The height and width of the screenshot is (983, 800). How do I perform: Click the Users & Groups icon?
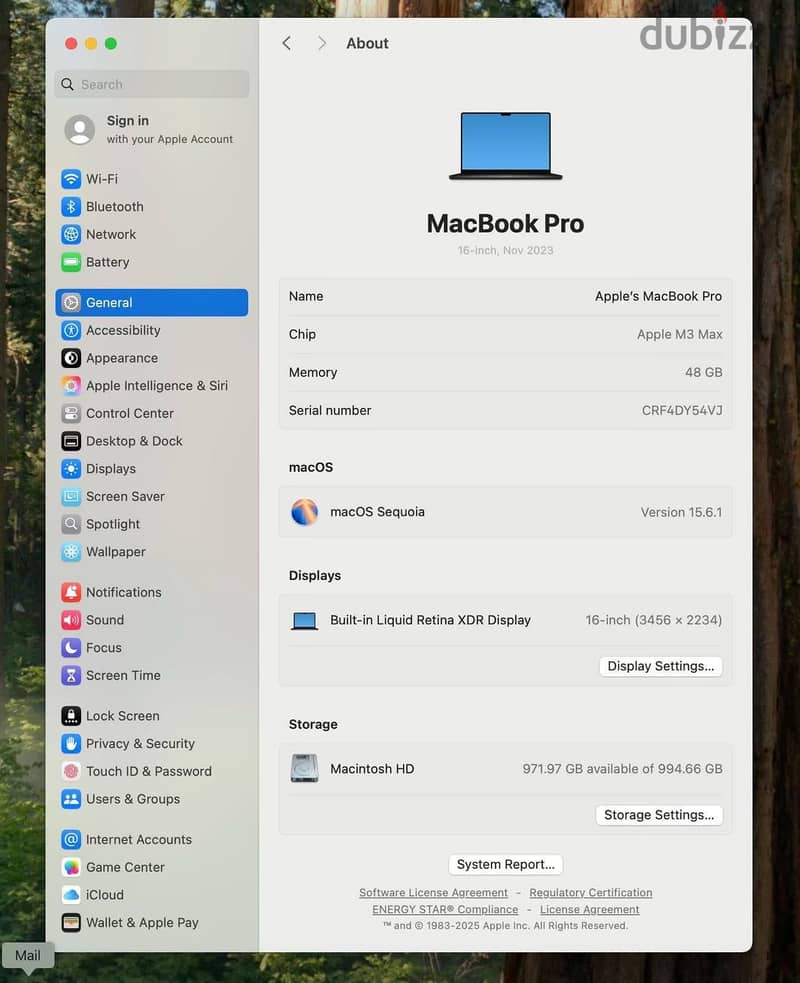click(x=71, y=799)
